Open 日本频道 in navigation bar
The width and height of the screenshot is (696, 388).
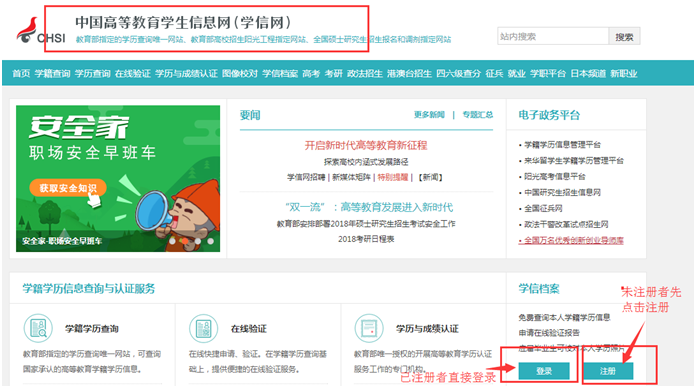click(588, 73)
